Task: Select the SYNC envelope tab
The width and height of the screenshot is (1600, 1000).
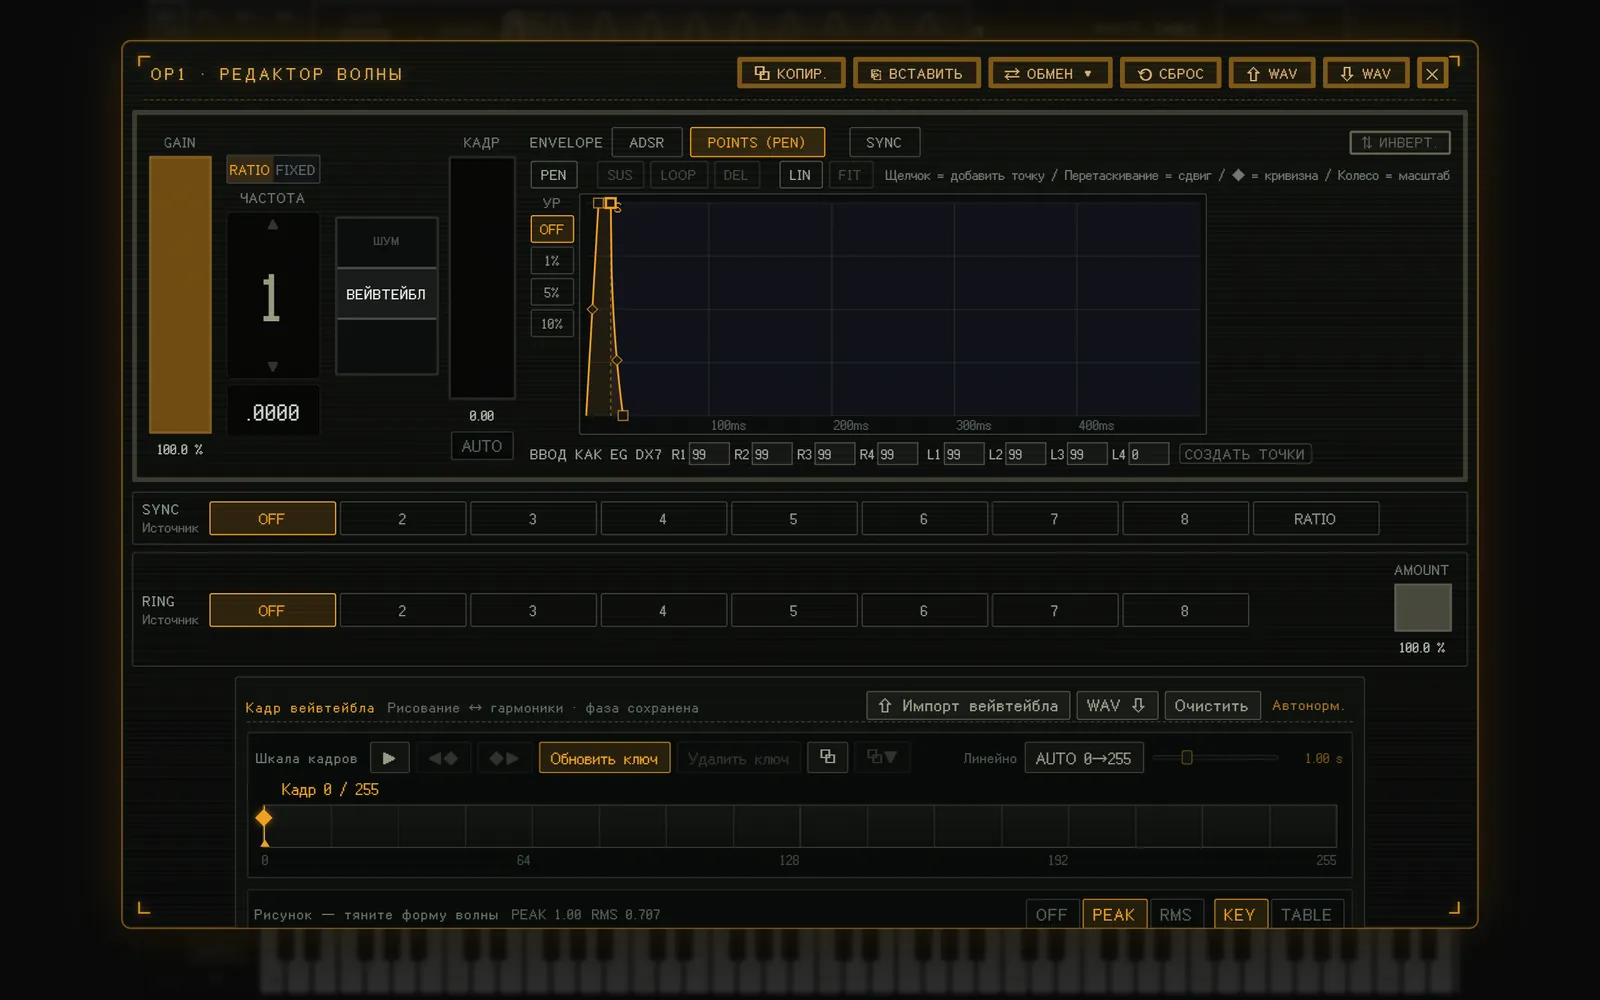Action: [884, 142]
